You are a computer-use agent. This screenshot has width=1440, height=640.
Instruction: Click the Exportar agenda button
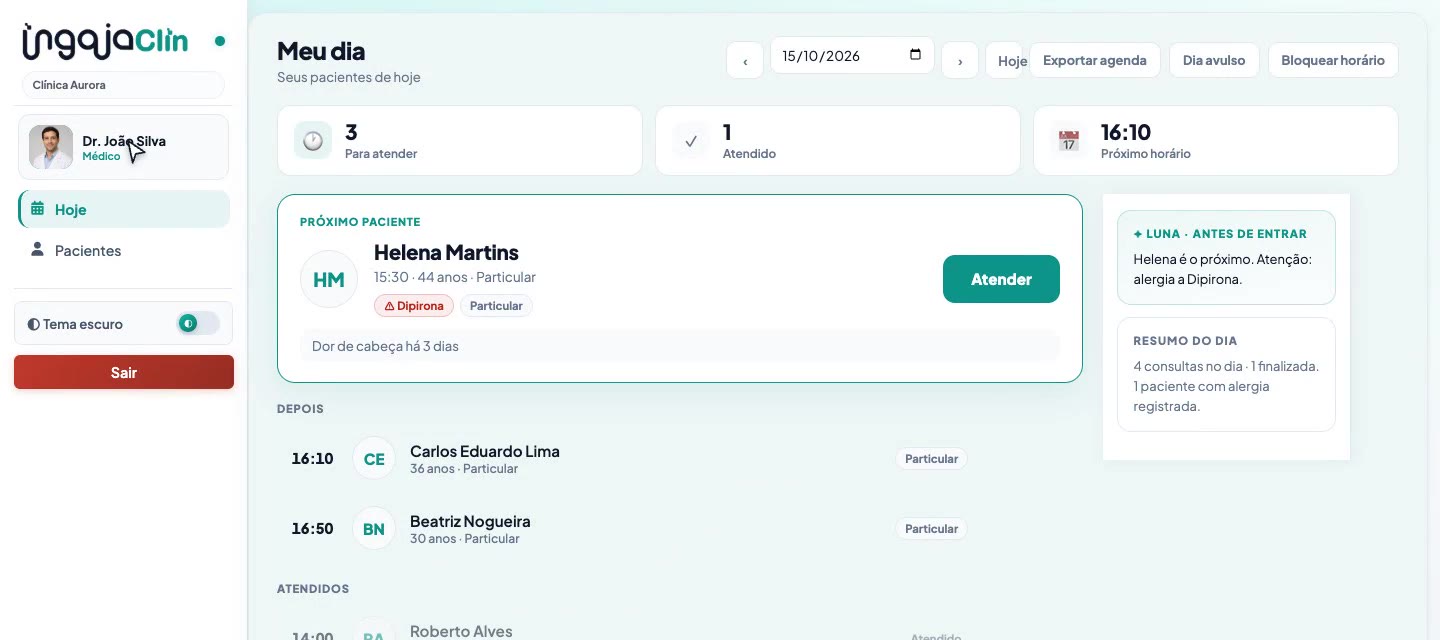(1095, 60)
